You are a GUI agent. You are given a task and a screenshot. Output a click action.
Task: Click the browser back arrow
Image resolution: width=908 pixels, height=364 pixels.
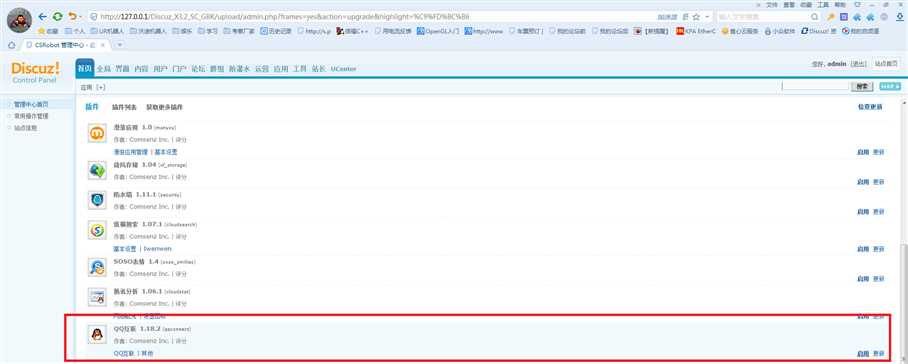click(x=42, y=17)
